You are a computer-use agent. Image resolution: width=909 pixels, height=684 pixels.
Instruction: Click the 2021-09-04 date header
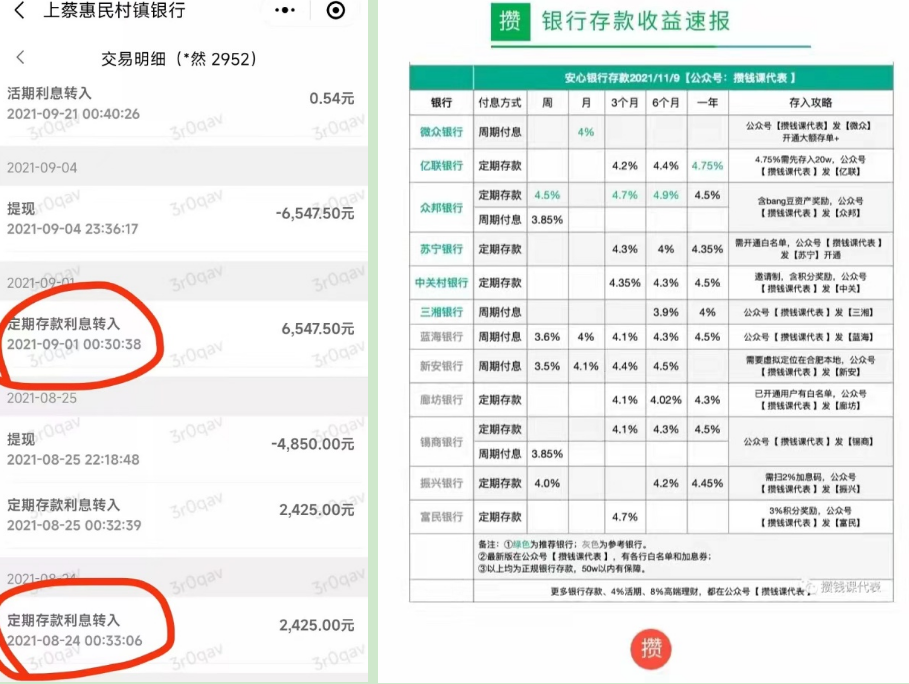click(x=42, y=168)
